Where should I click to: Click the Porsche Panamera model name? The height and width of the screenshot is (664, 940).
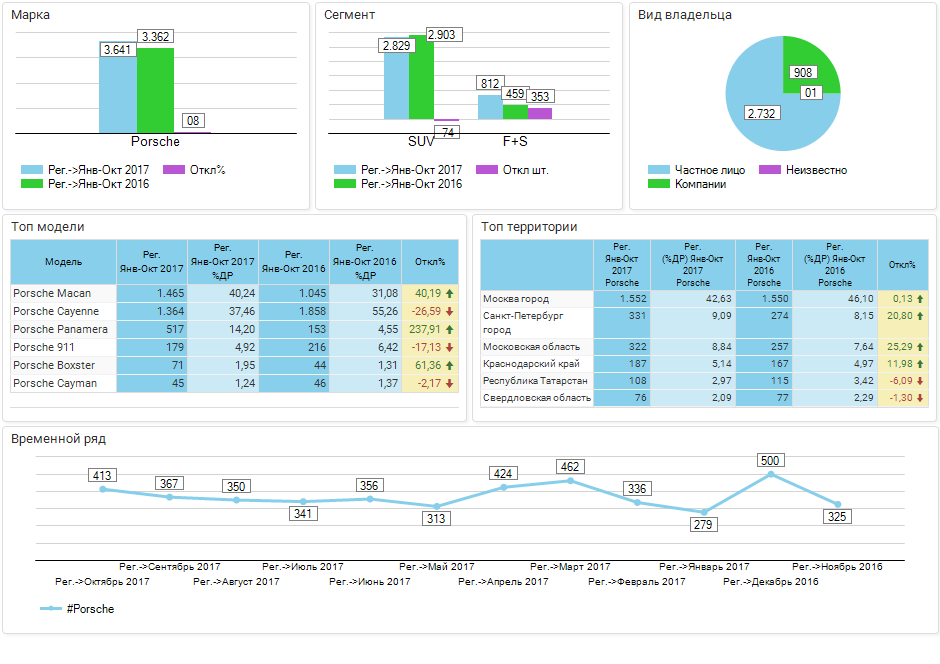click(x=61, y=330)
